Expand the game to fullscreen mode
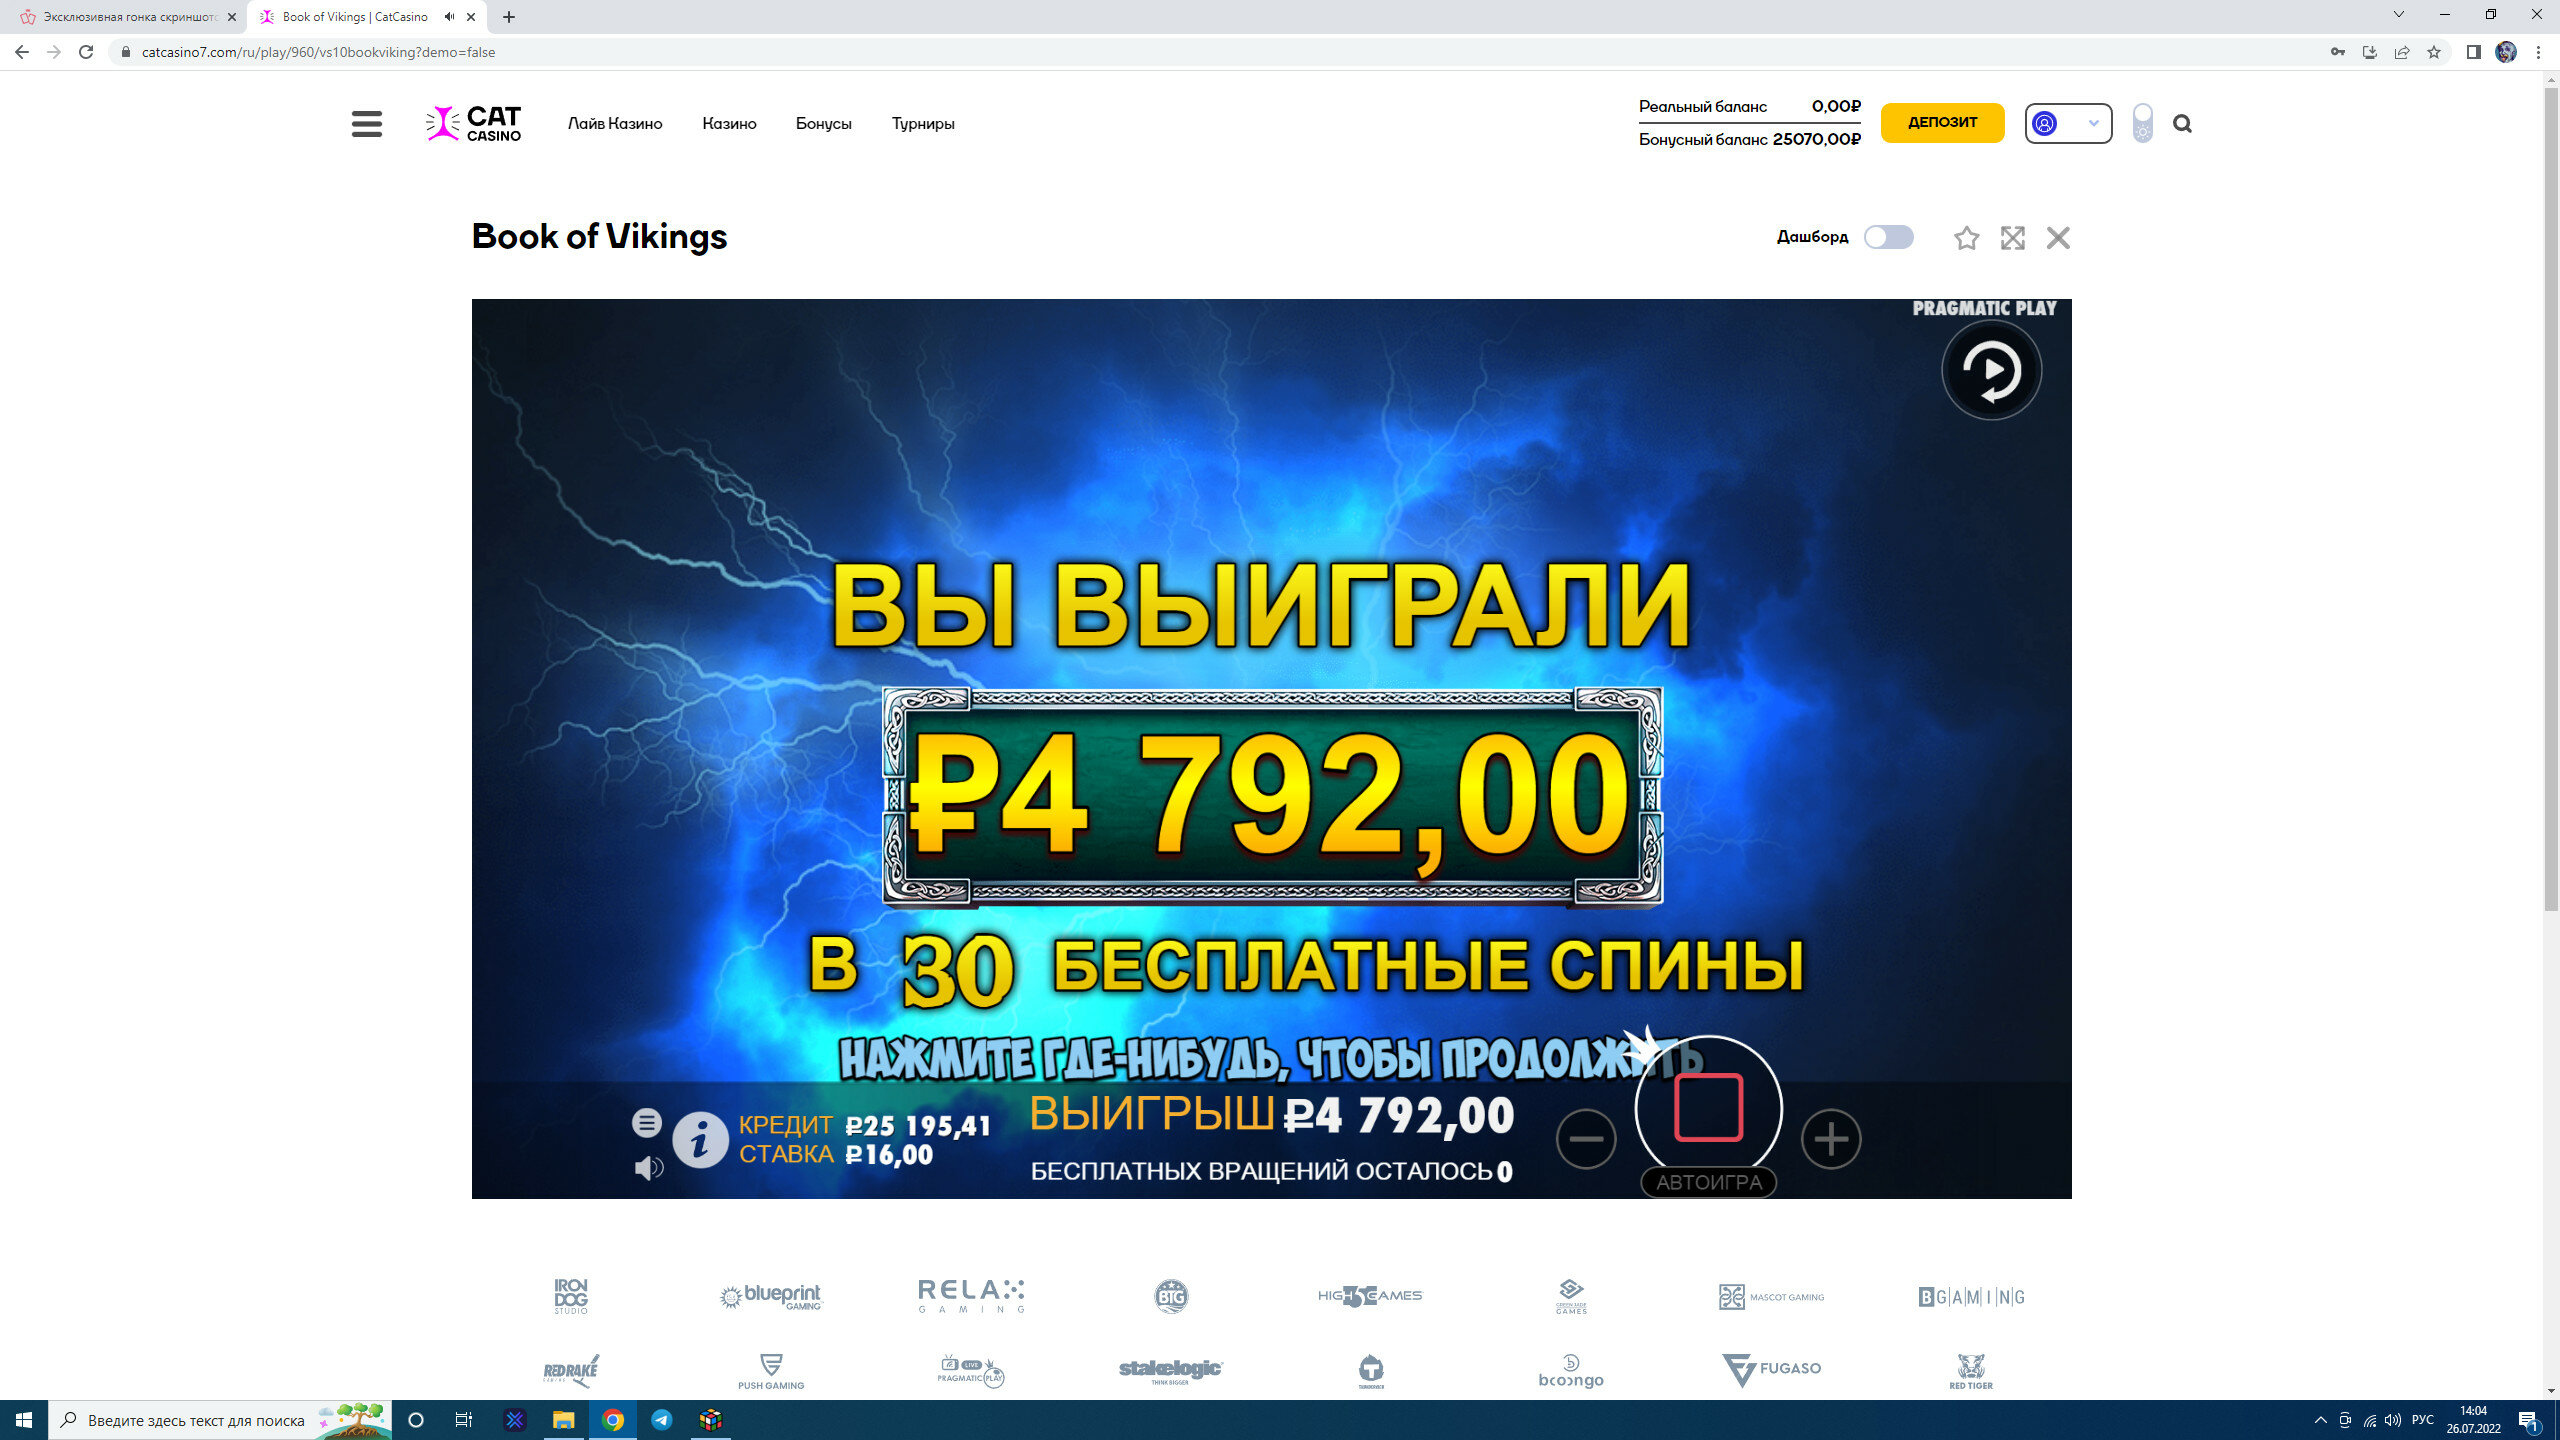 [x=2012, y=238]
